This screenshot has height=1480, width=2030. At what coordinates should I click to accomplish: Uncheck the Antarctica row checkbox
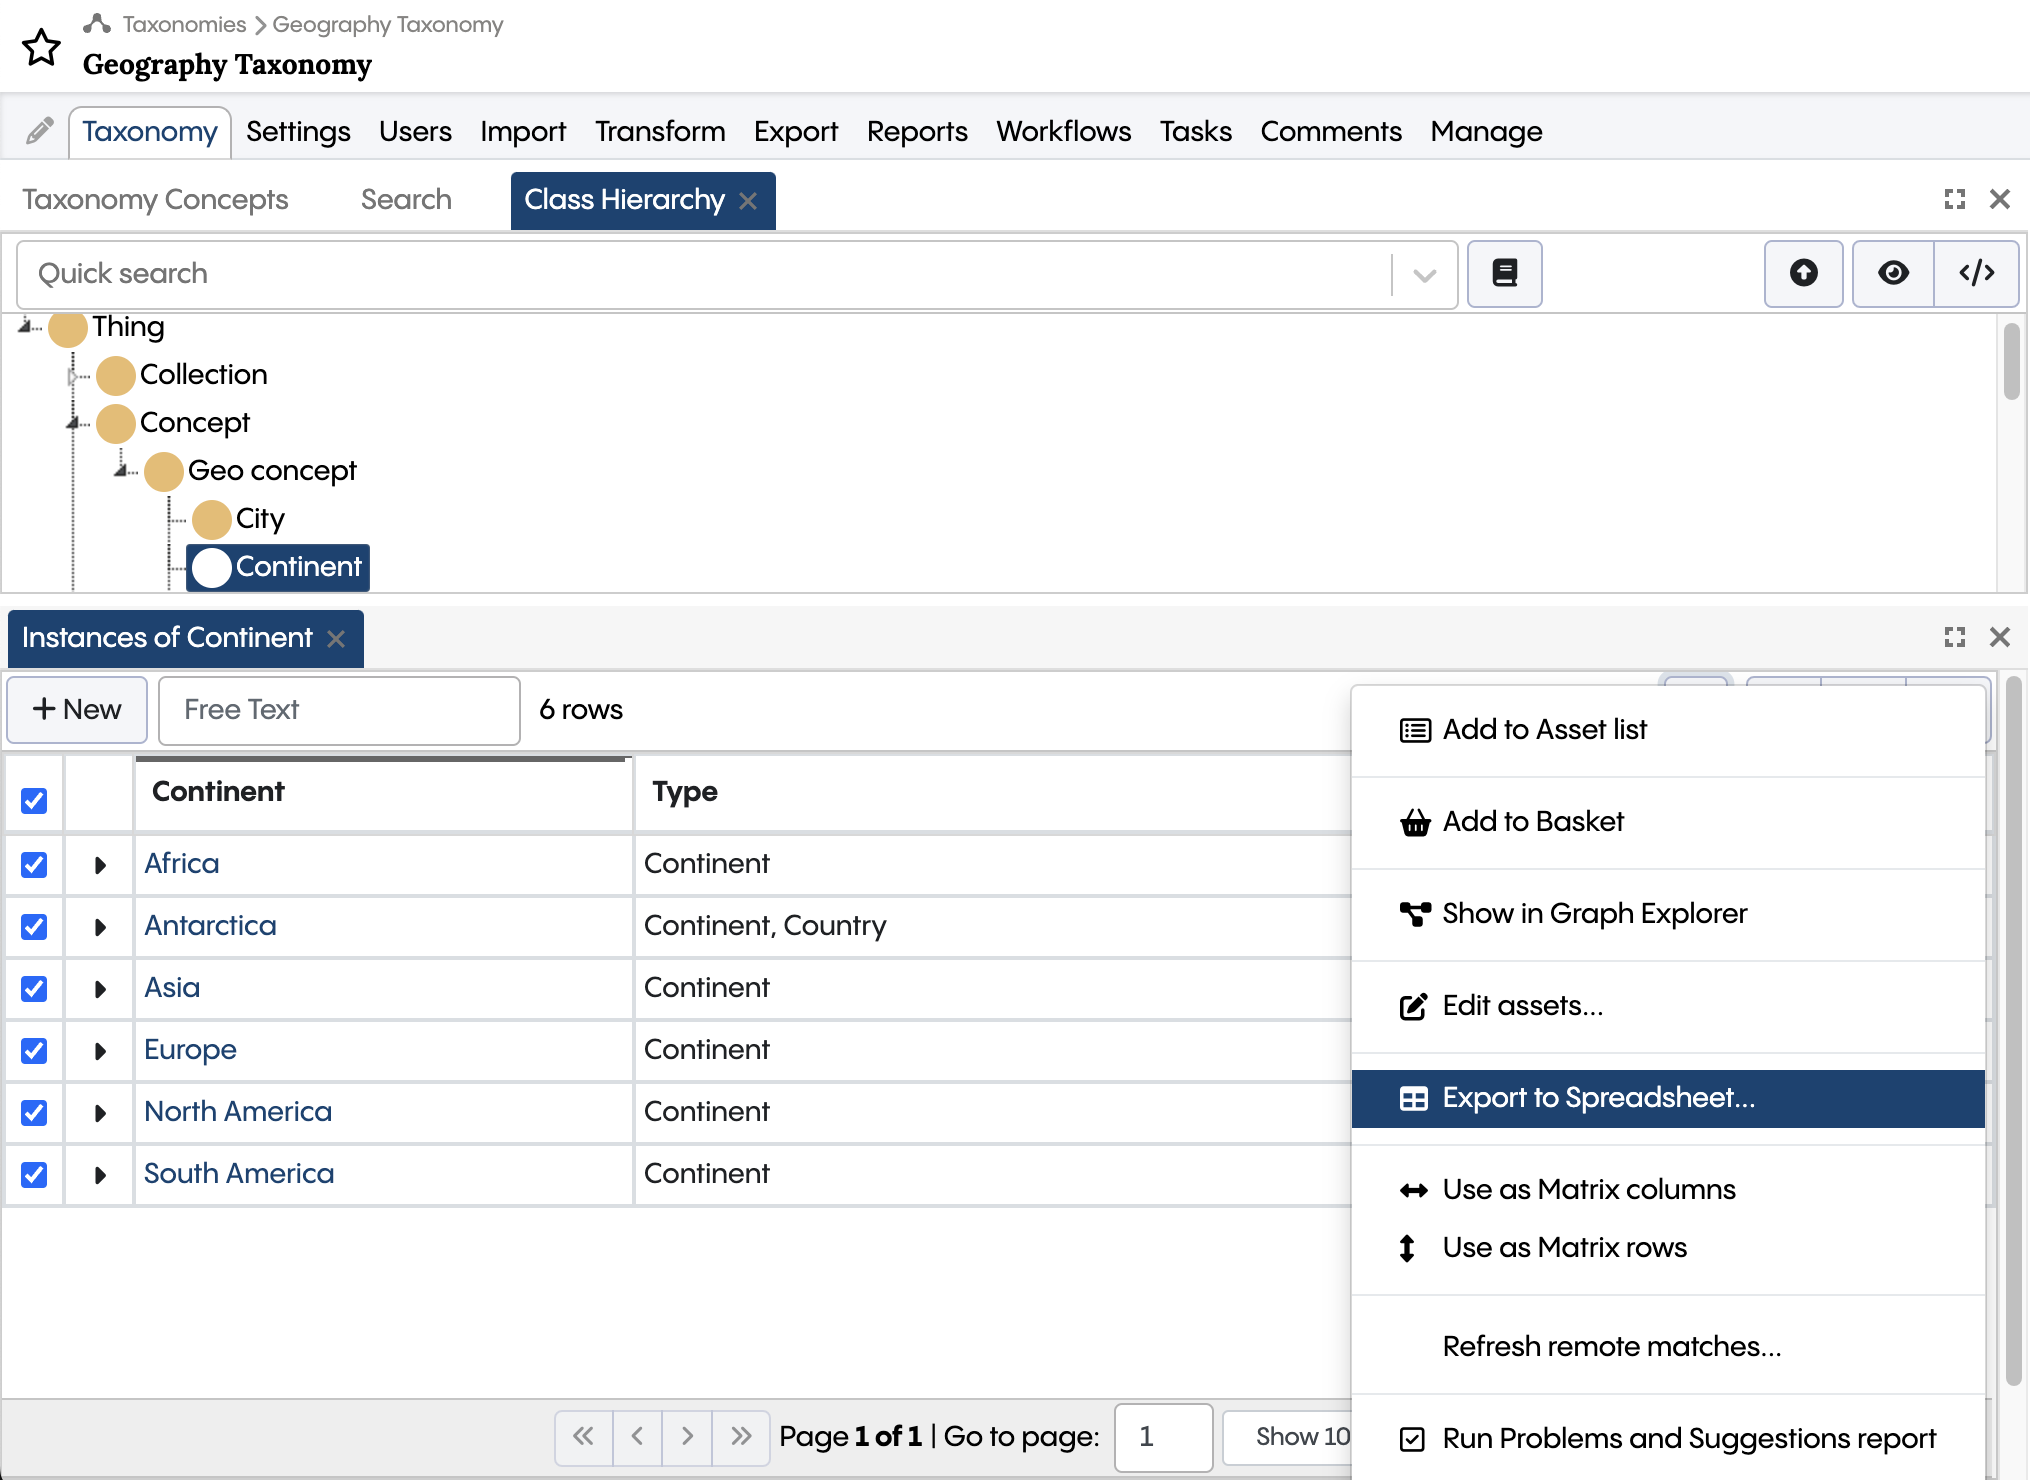[x=34, y=927]
